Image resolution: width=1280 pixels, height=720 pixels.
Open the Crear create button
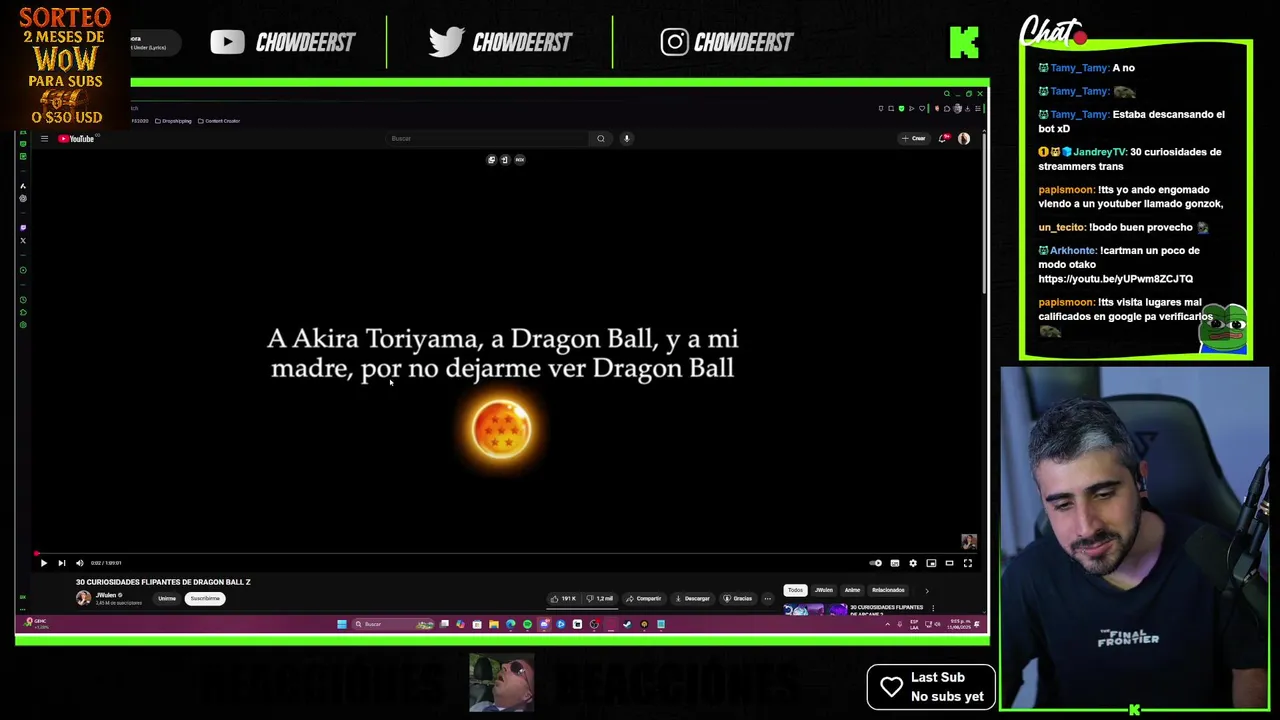point(914,139)
